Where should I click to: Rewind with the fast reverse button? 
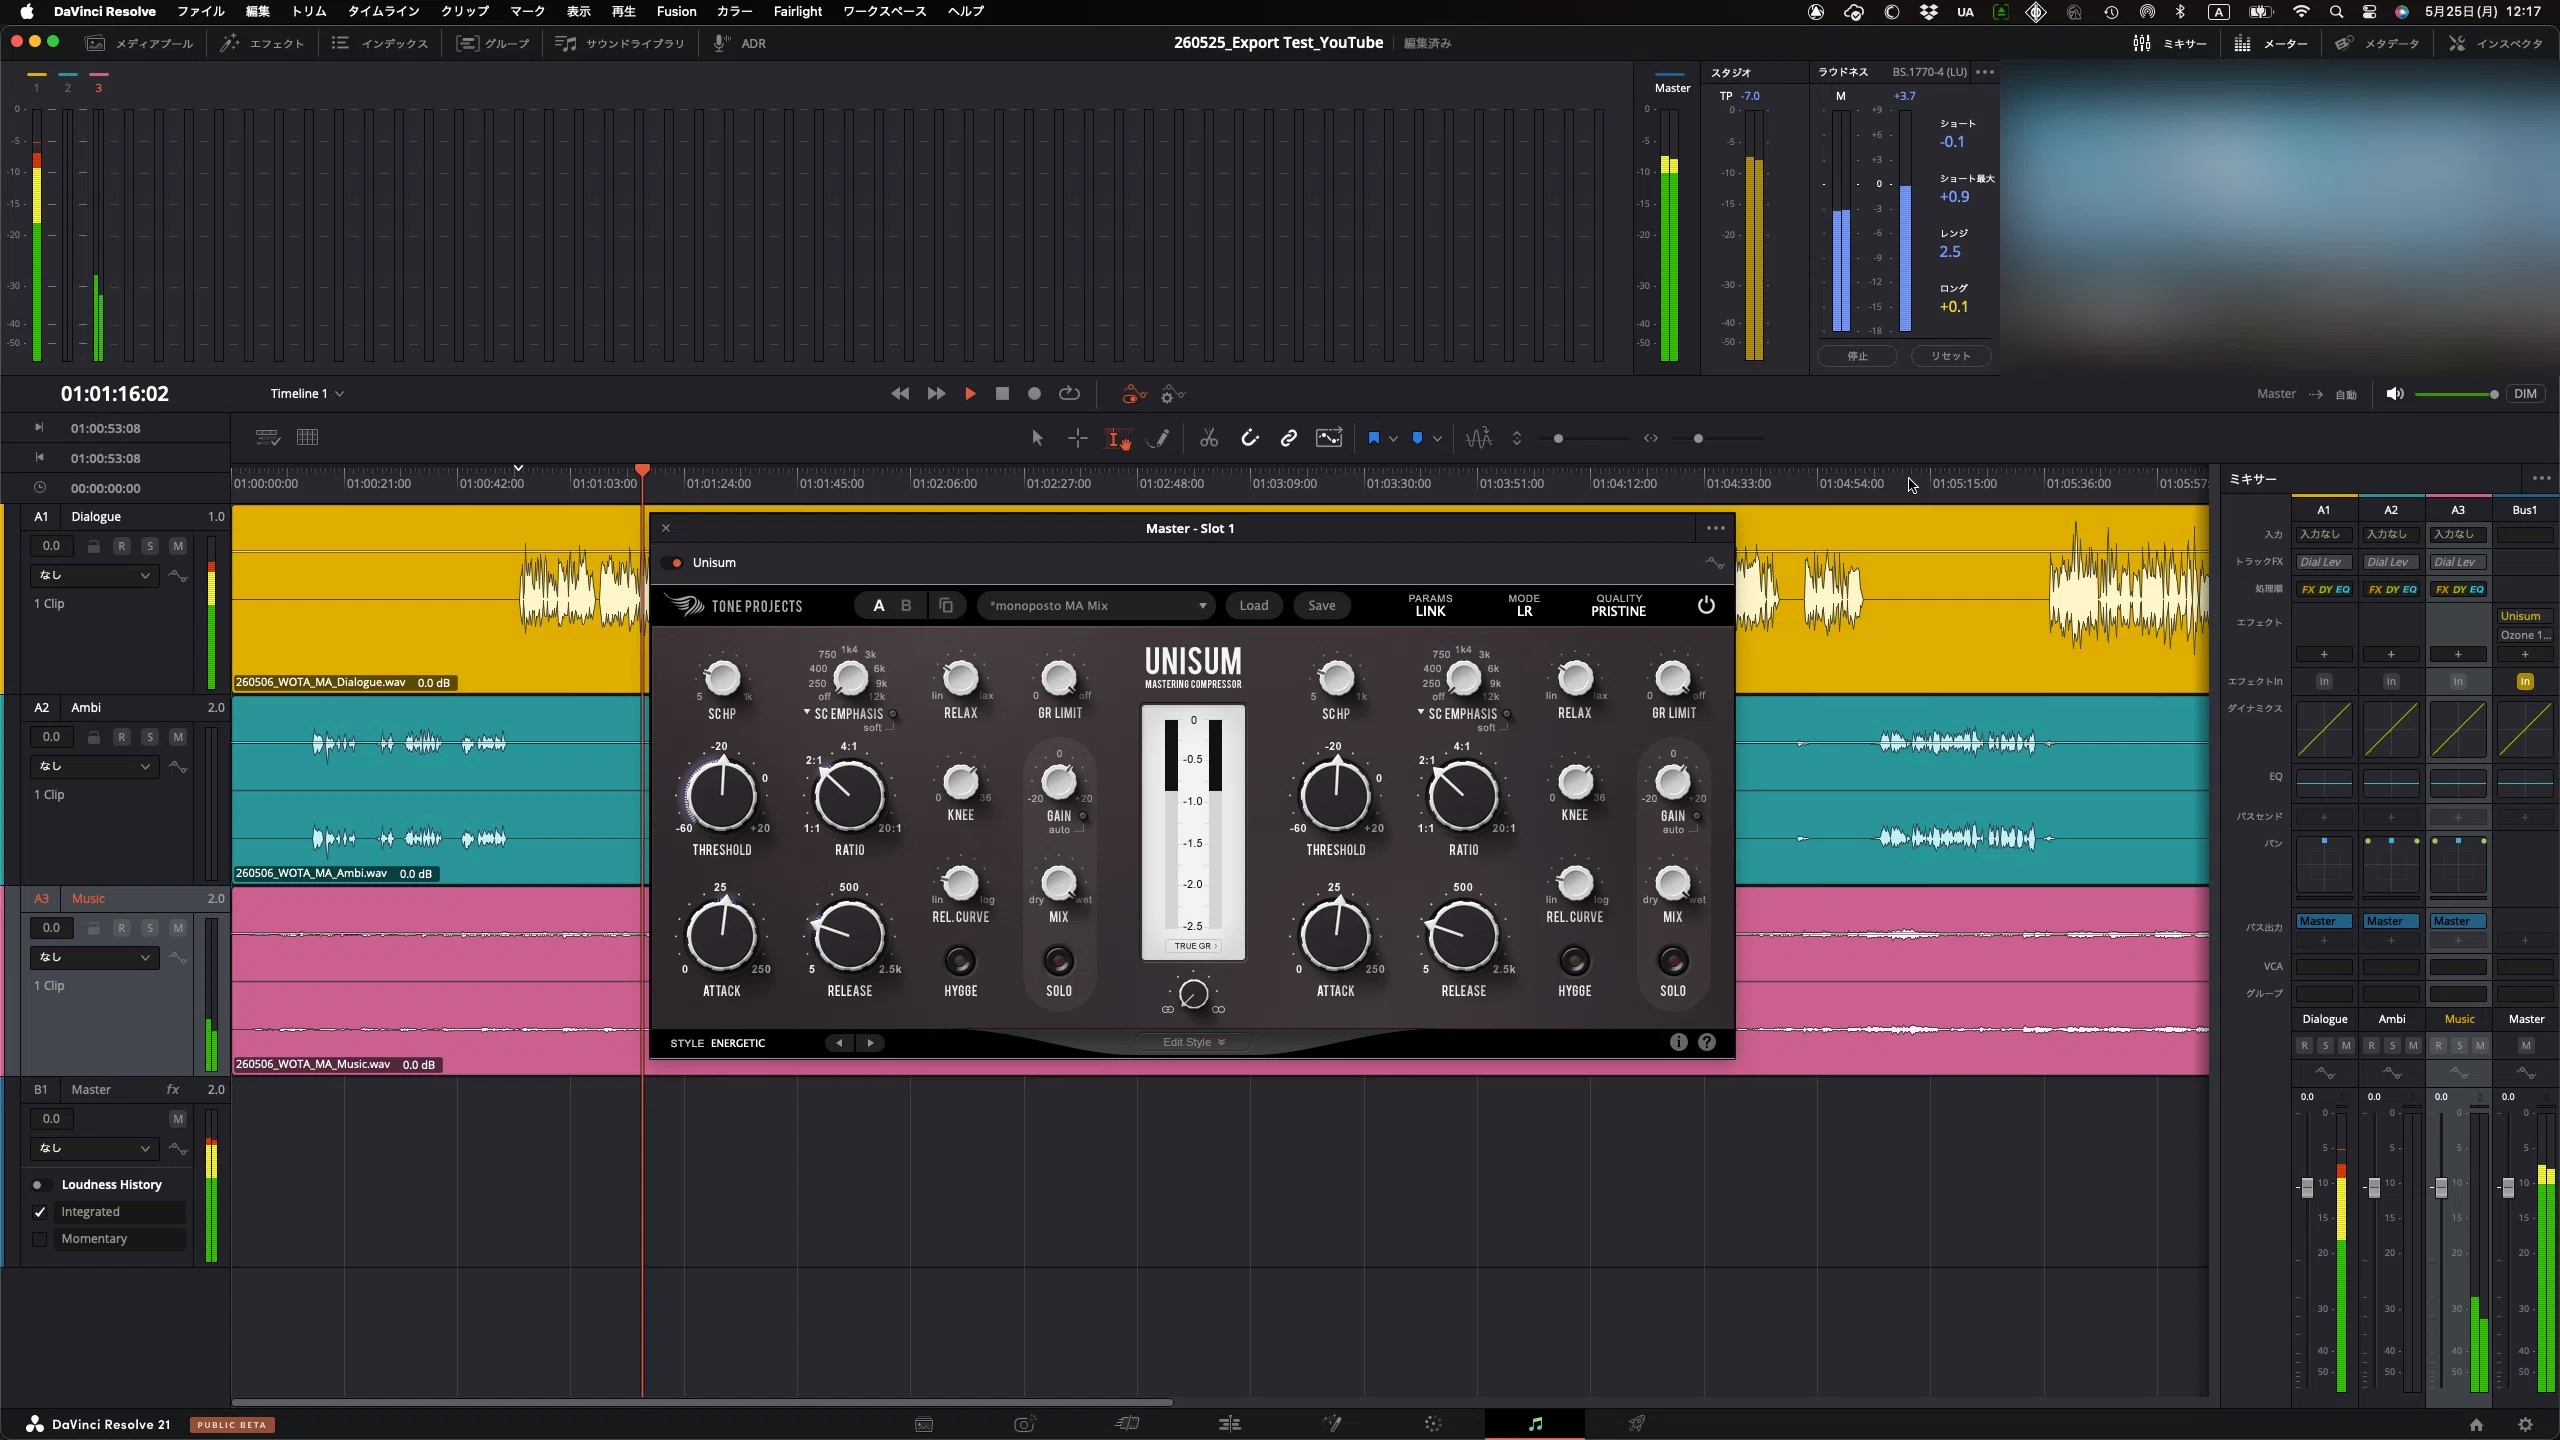point(900,394)
